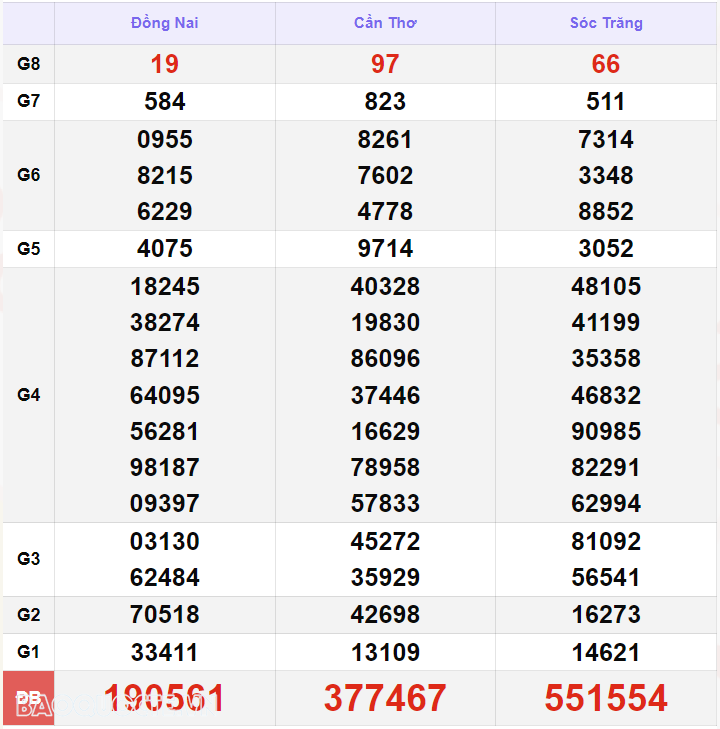Select Cần Thơ special prize 377467
The width and height of the screenshot is (720, 729).
(385, 698)
